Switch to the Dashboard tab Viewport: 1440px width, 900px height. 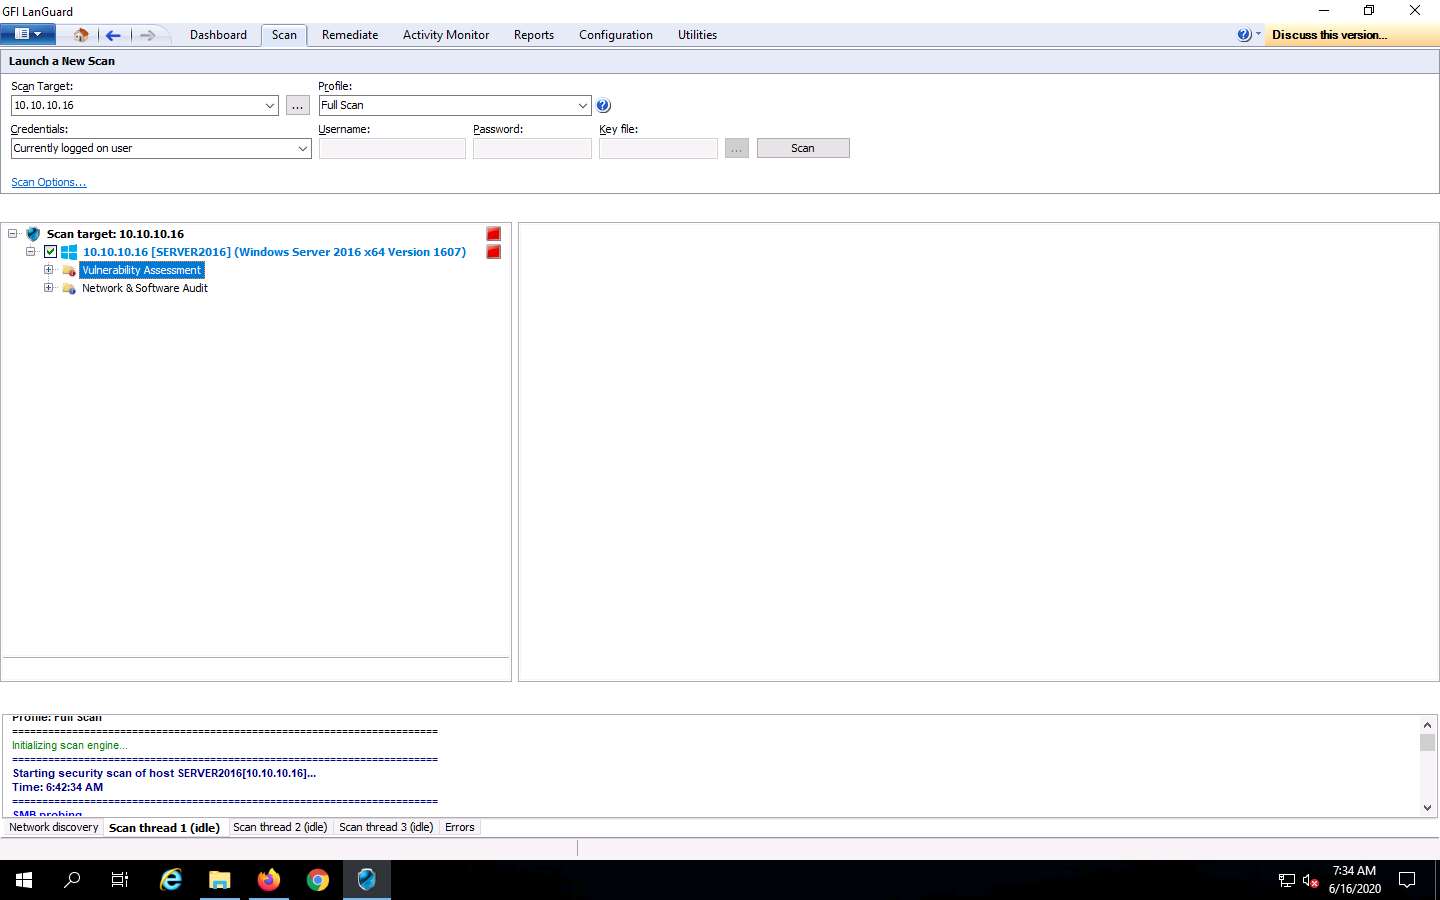click(x=218, y=35)
